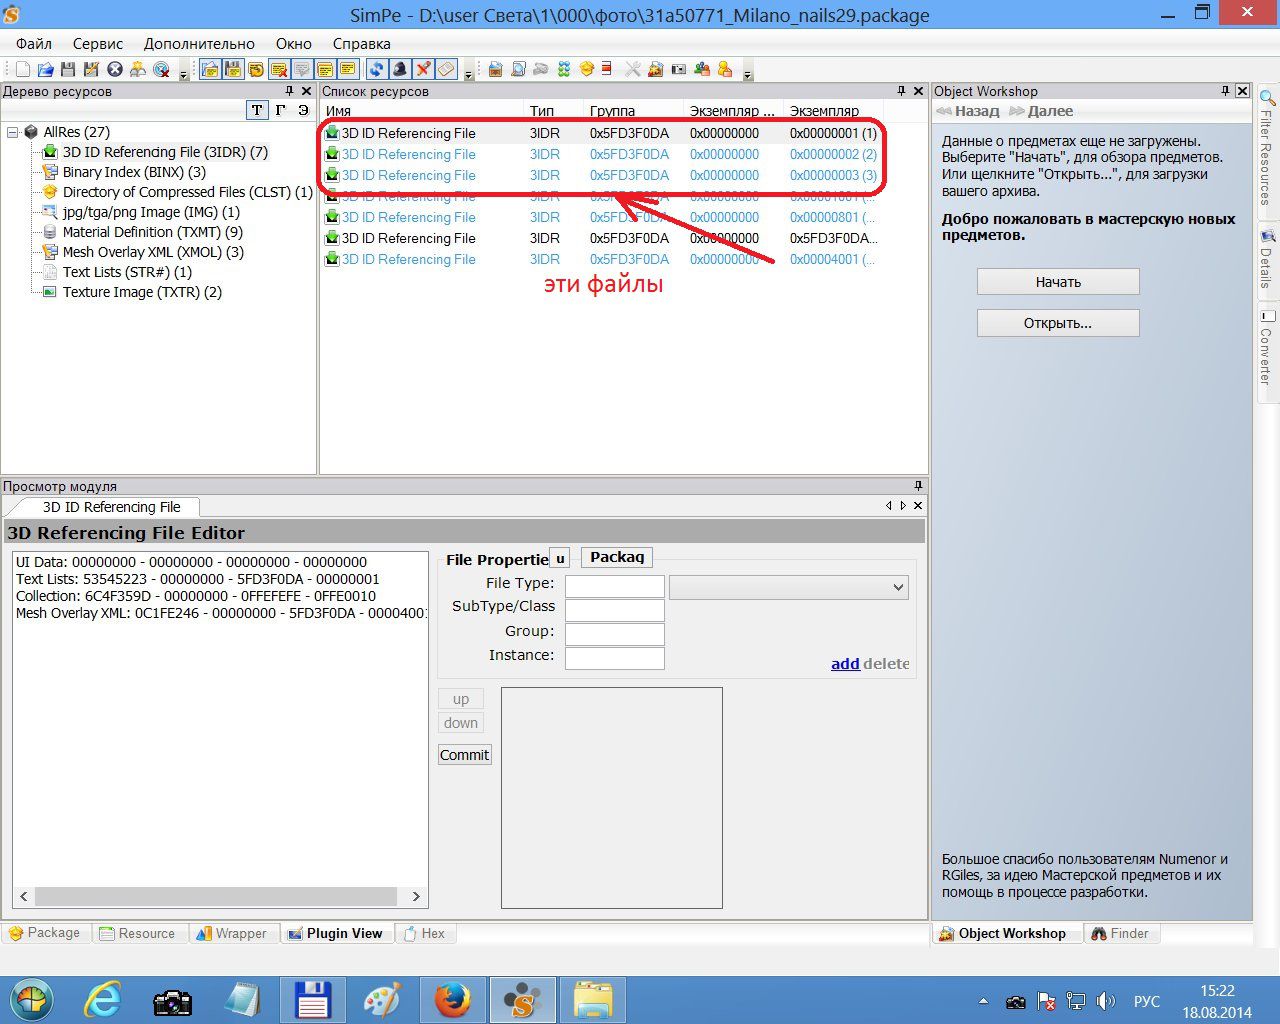Click the Save package floppy icon
Image resolution: width=1280 pixels, height=1024 pixels.
point(68,69)
